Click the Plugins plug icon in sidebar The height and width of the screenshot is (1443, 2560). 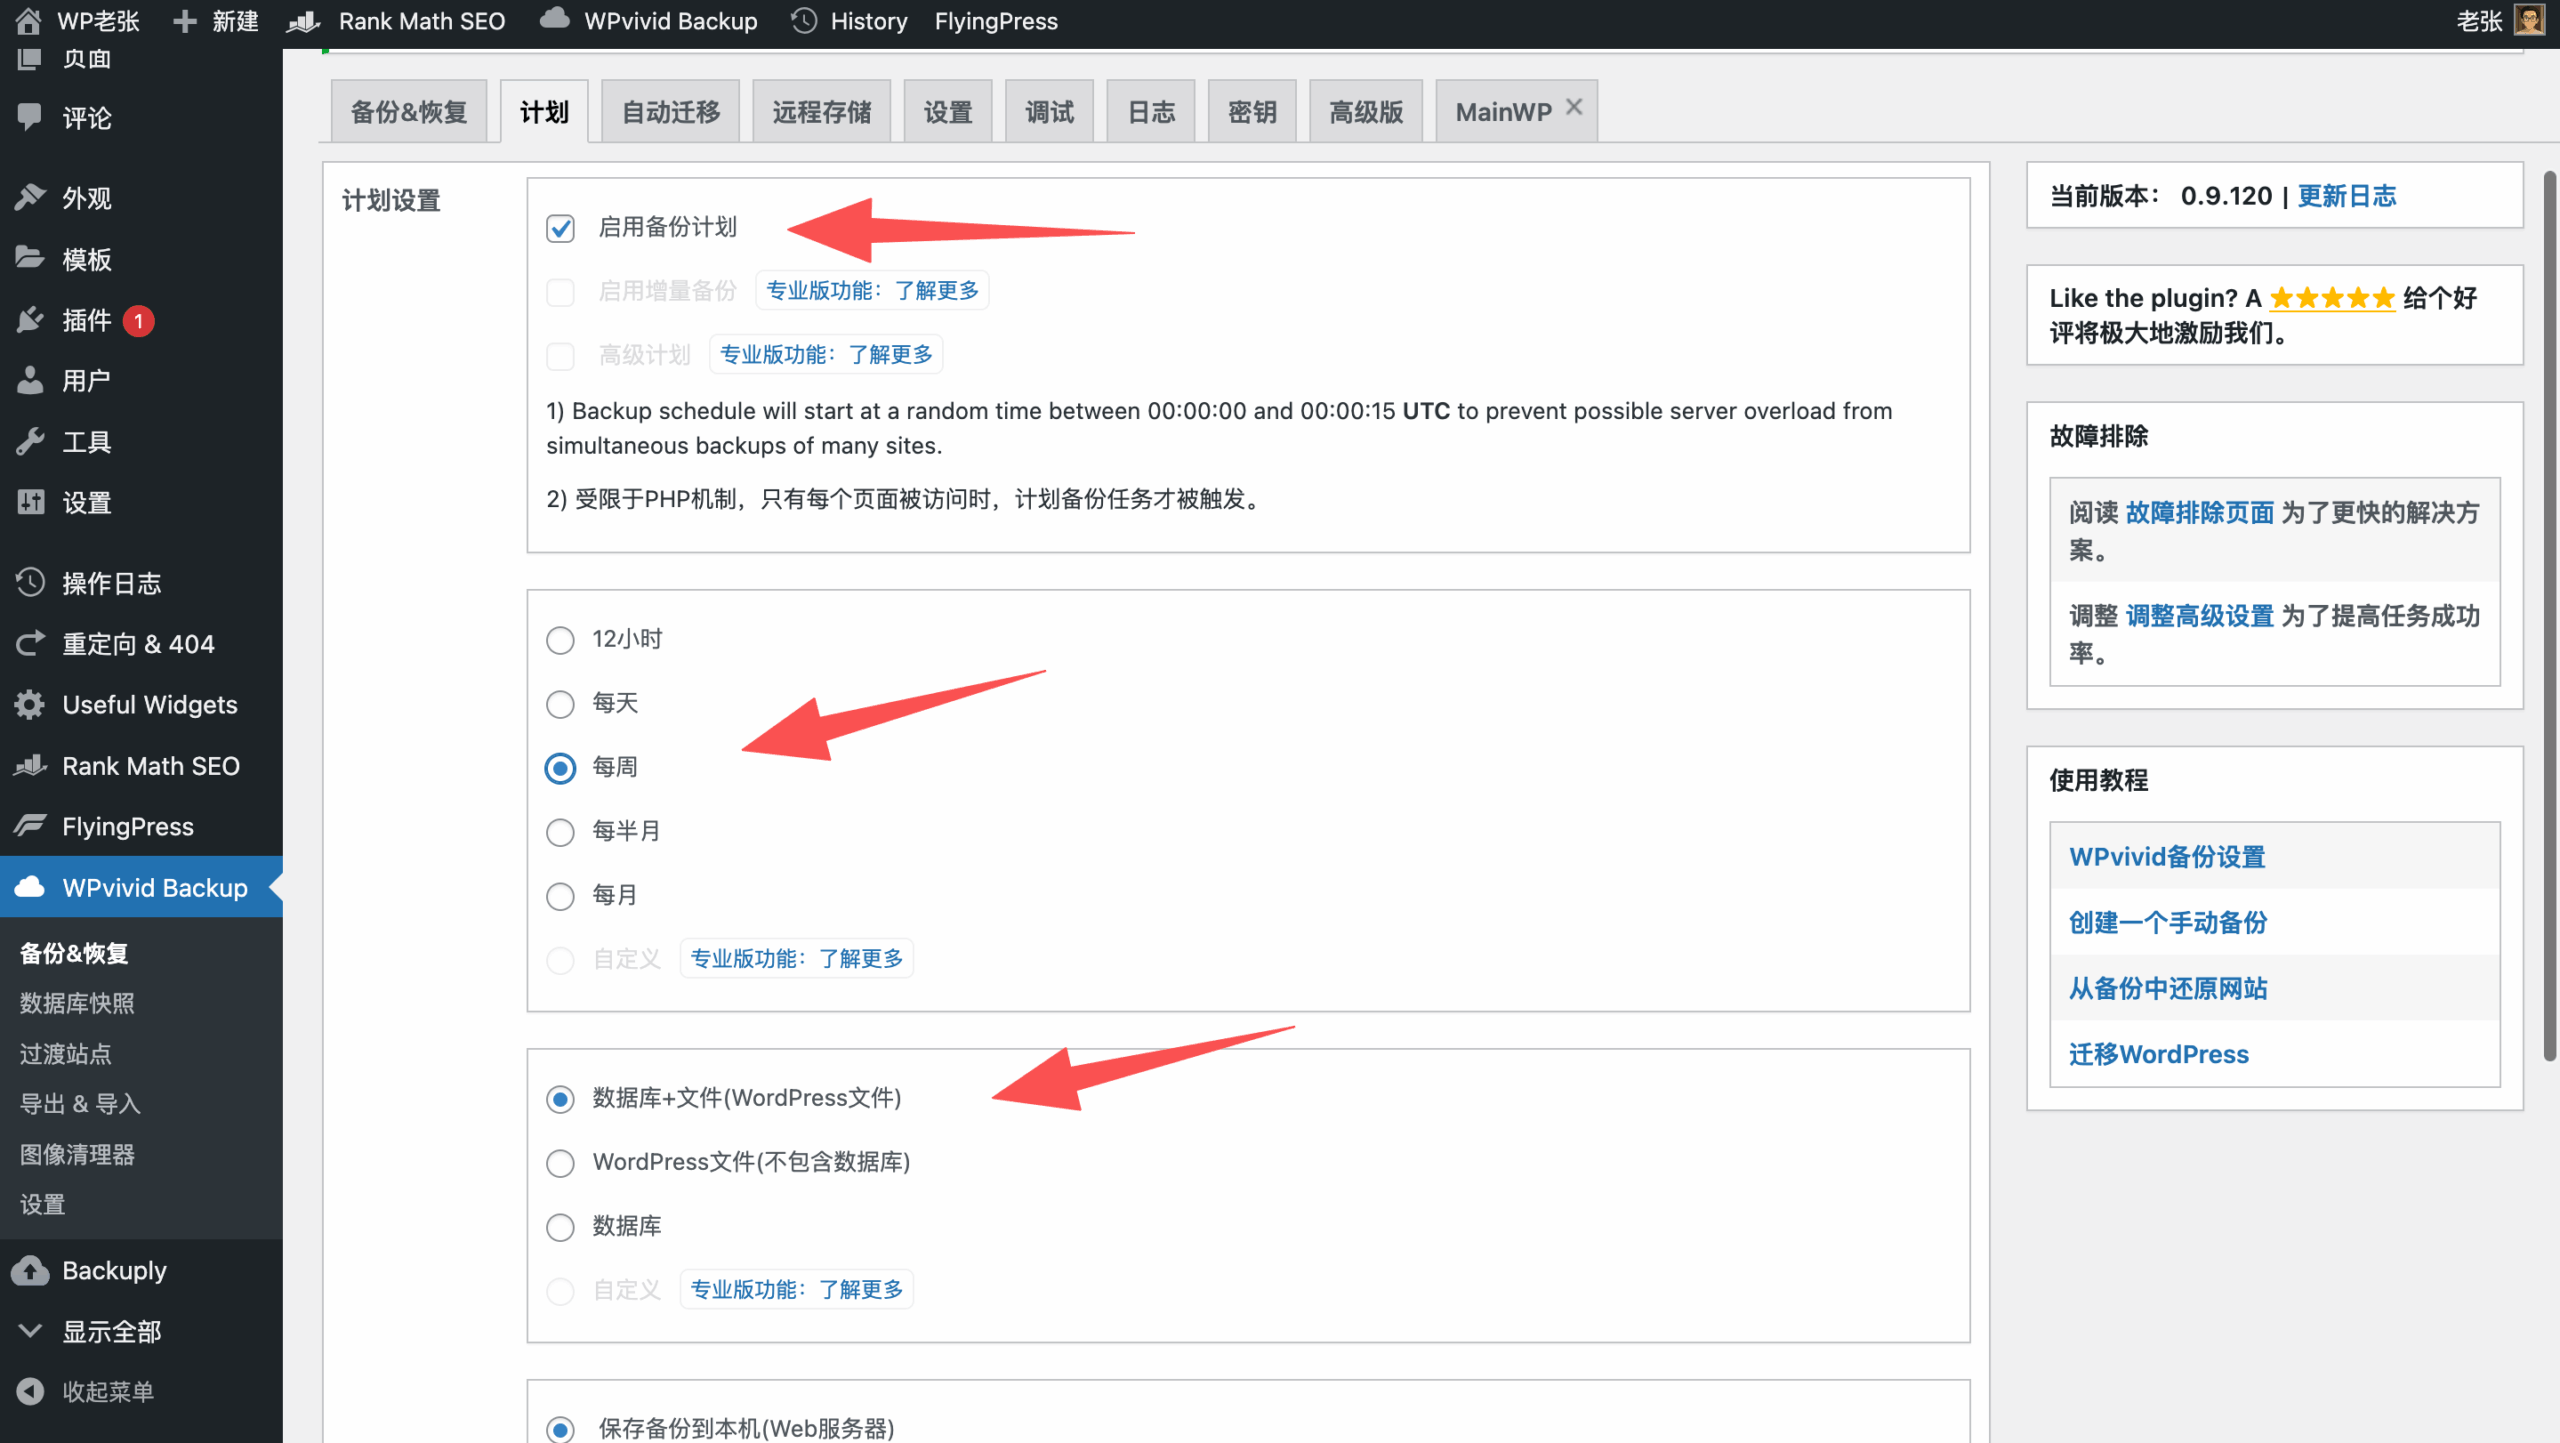click(30, 320)
